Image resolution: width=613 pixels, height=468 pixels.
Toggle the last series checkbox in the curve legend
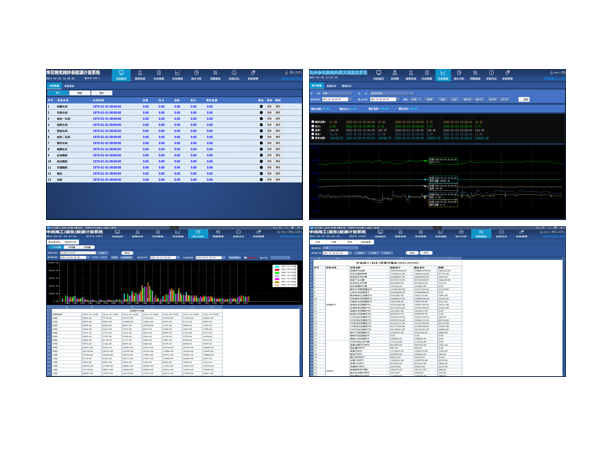coord(314,139)
